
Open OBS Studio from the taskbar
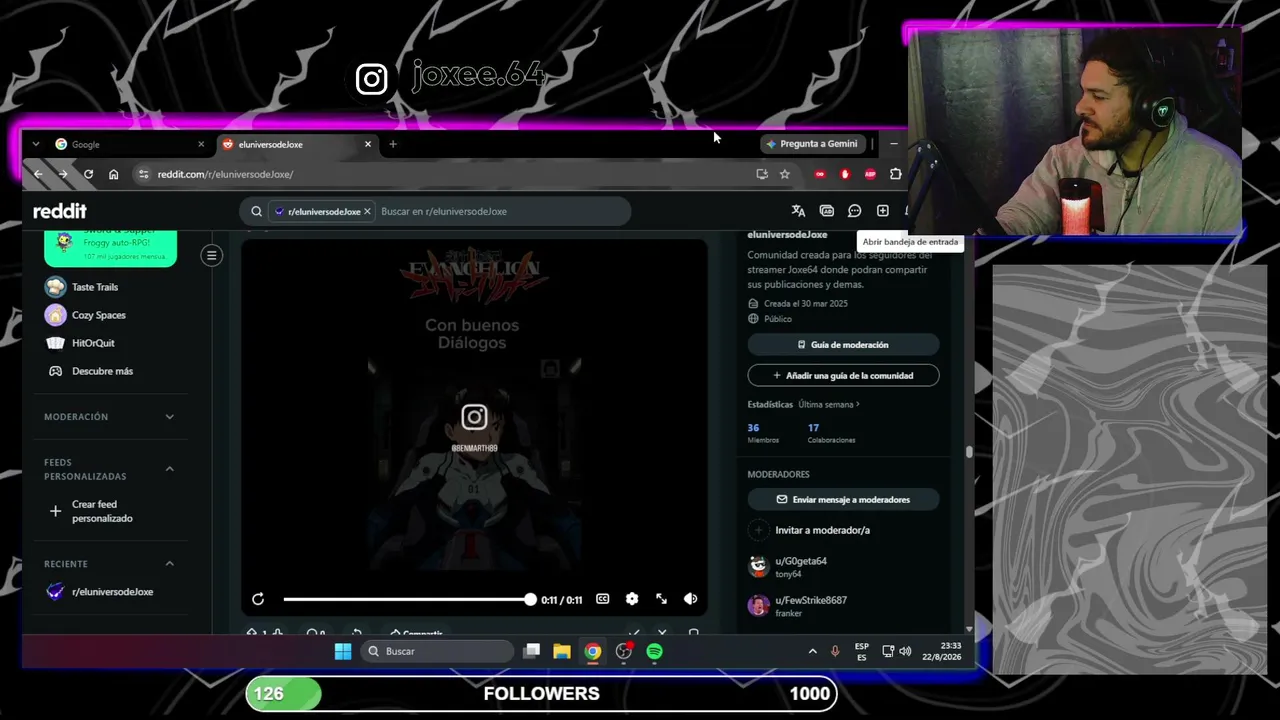[x=624, y=651]
